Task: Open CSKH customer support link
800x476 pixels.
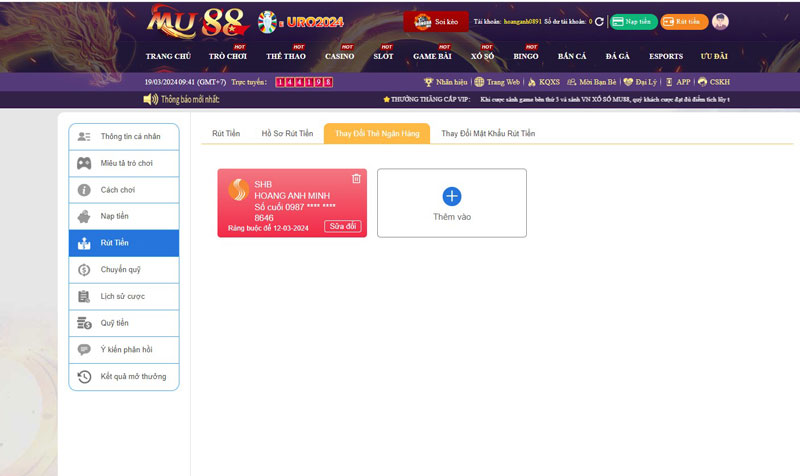Action: [714, 82]
